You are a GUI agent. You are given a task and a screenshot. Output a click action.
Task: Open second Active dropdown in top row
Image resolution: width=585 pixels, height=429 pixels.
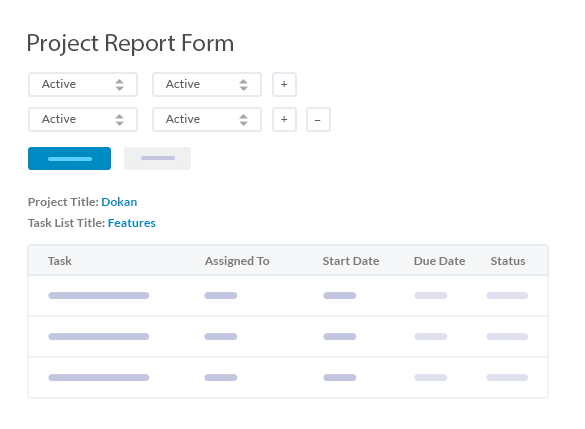207,85
